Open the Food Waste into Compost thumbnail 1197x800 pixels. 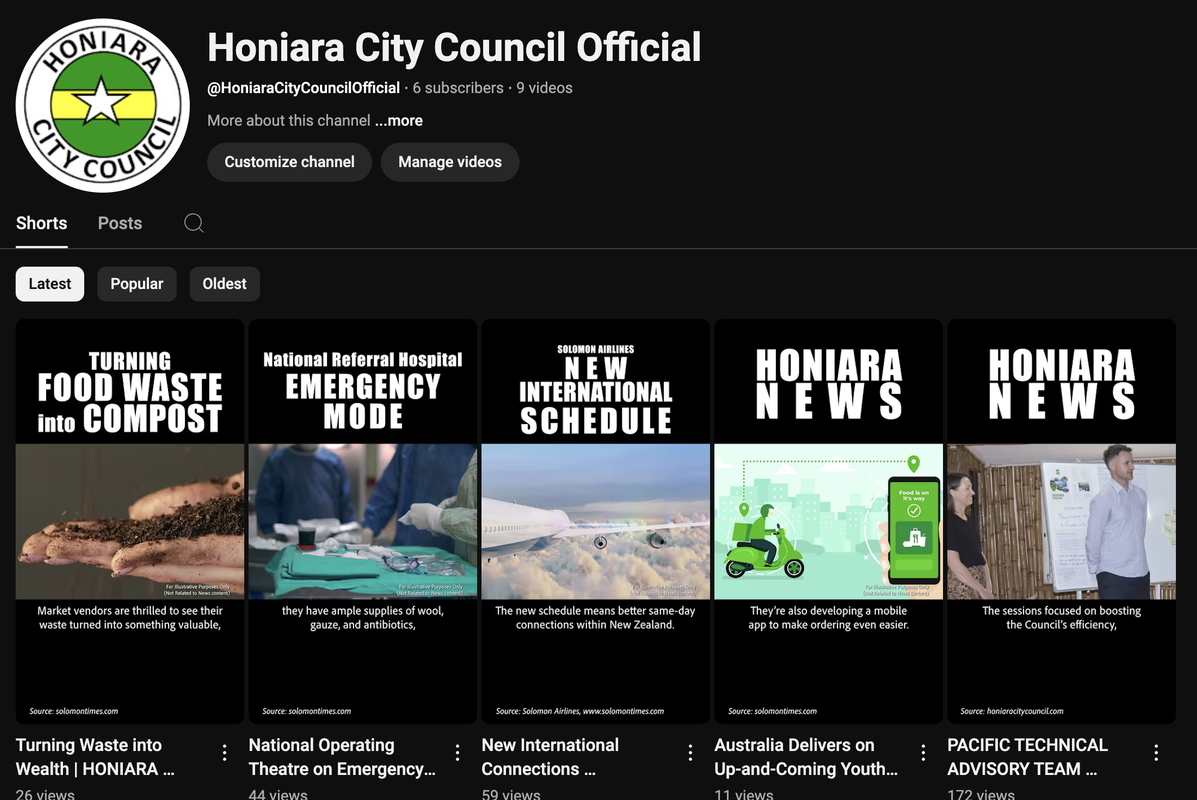point(130,521)
